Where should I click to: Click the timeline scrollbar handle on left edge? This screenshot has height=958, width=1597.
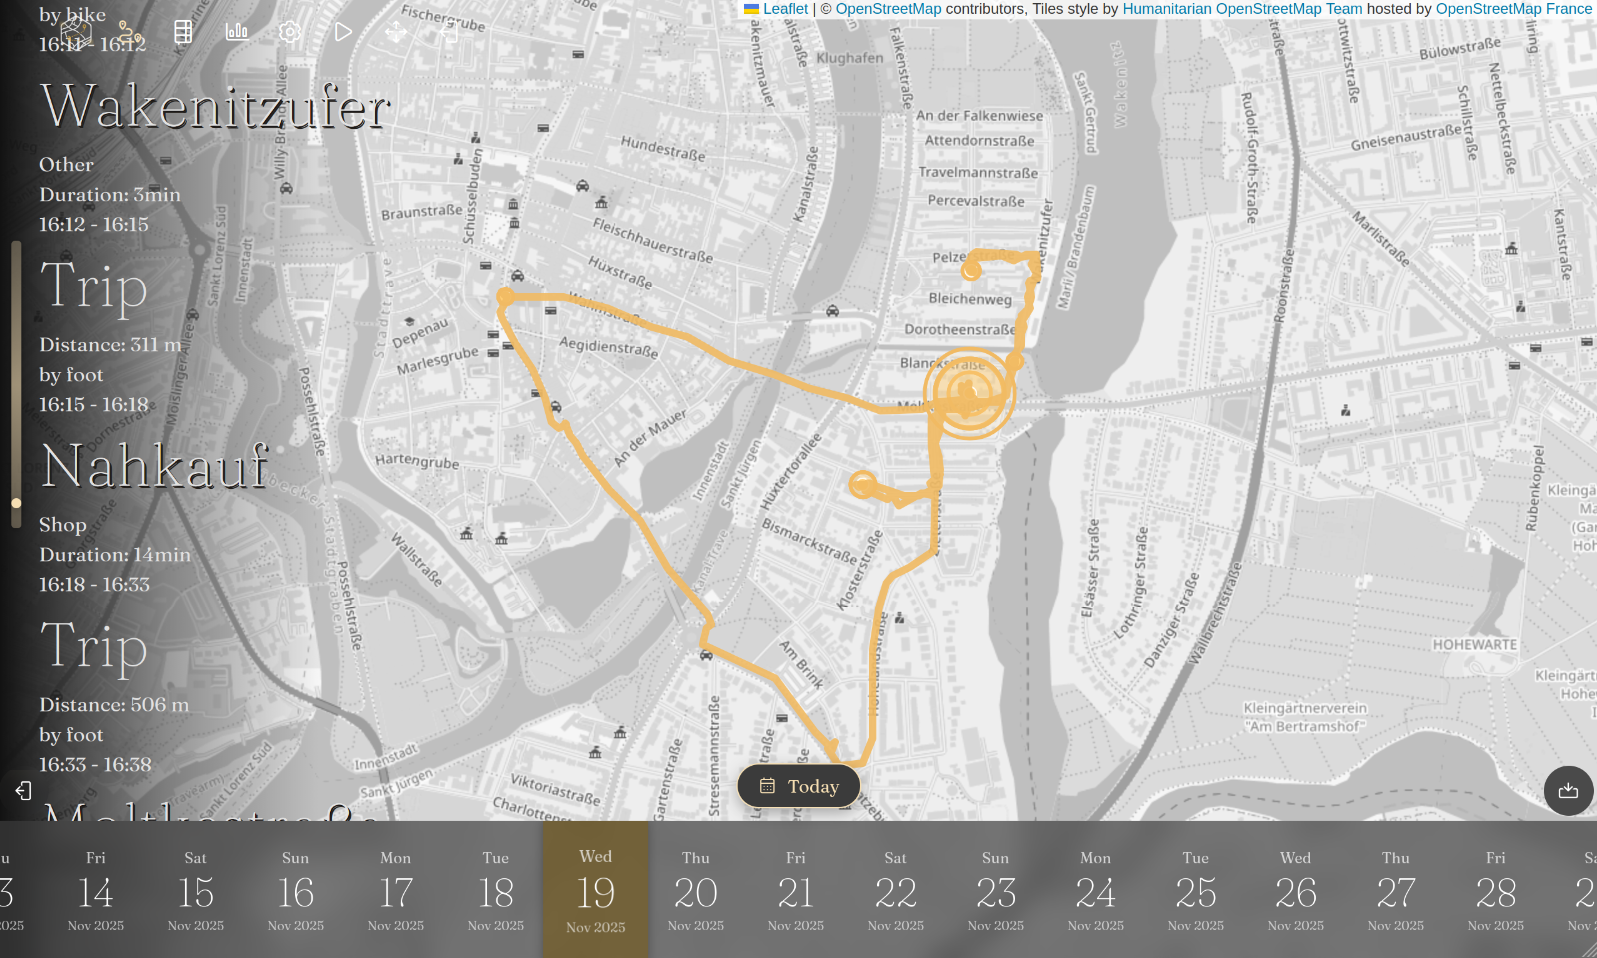click(16, 503)
